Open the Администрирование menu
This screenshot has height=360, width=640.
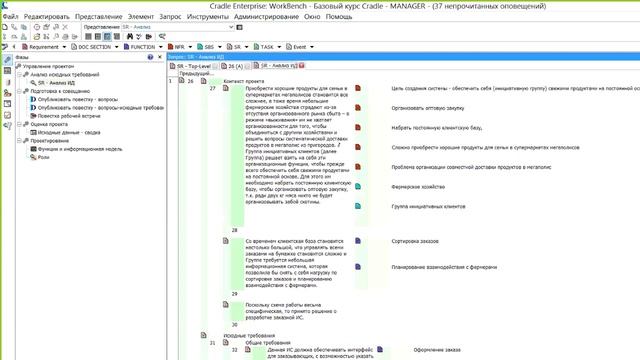pyautogui.click(x=267, y=17)
